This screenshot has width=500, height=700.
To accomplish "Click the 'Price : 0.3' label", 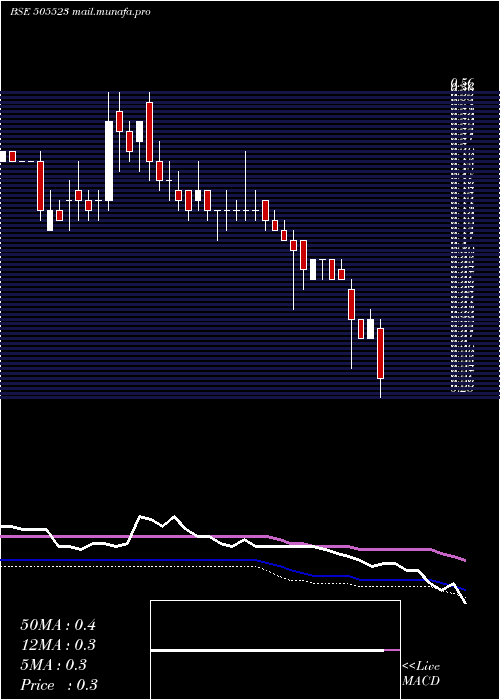I will [59, 685].
